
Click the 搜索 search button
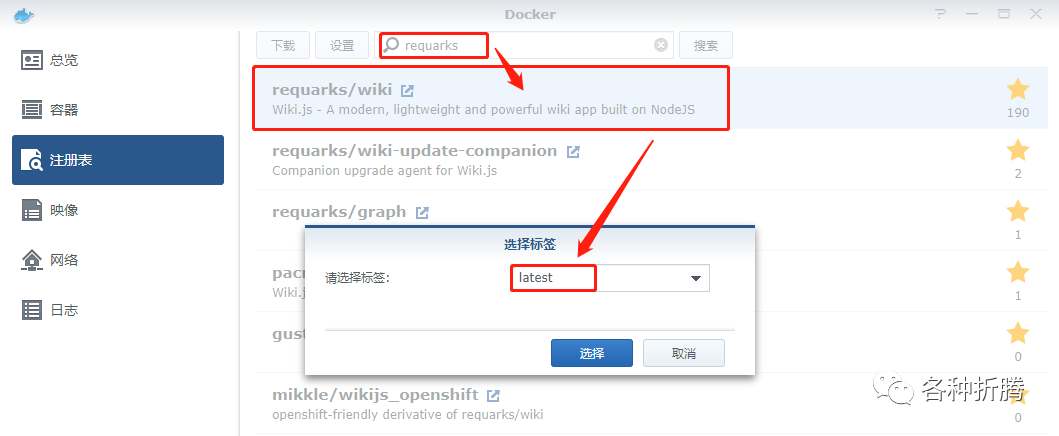[706, 45]
